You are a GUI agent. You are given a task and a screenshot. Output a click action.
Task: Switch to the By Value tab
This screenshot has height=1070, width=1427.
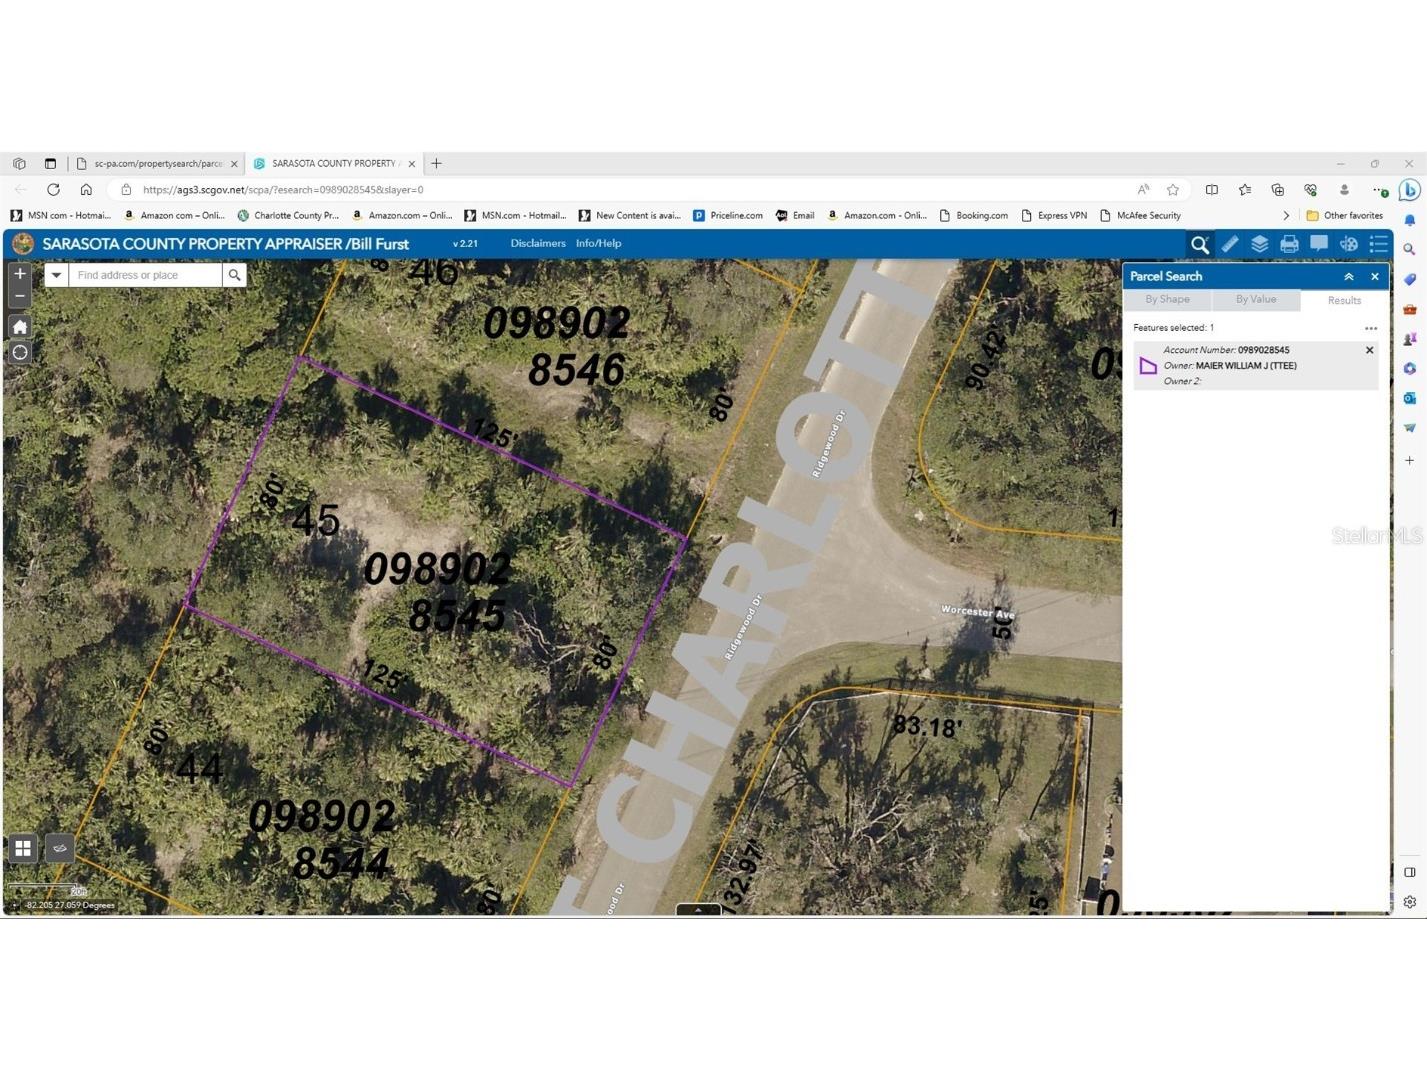point(1255,299)
